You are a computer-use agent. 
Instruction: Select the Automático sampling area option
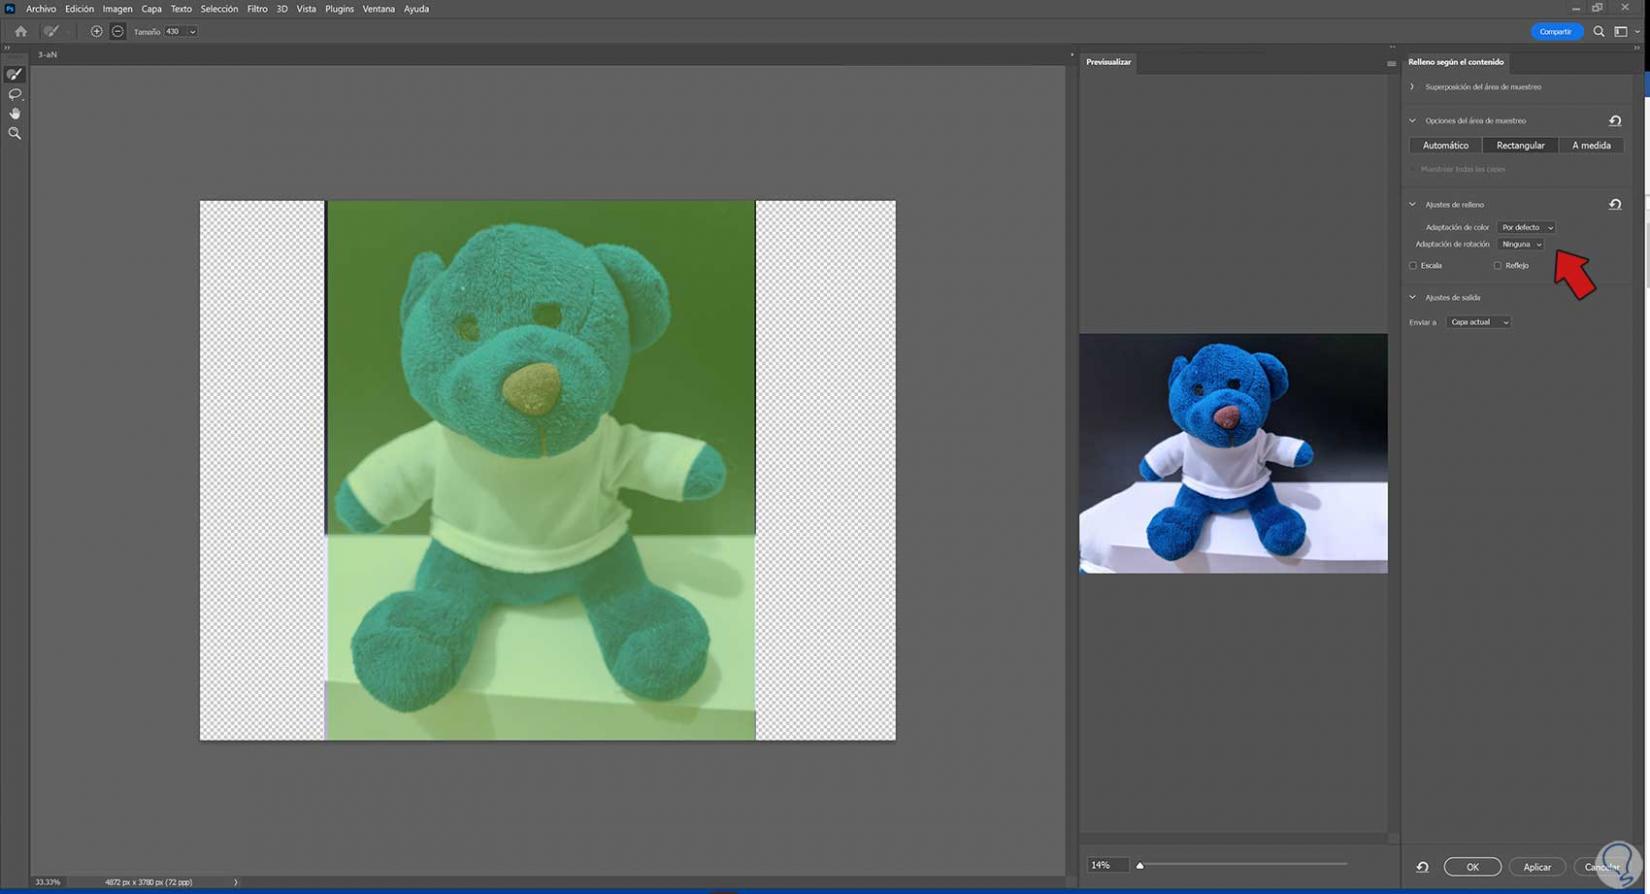pyautogui.click(x=1445, y=146)
